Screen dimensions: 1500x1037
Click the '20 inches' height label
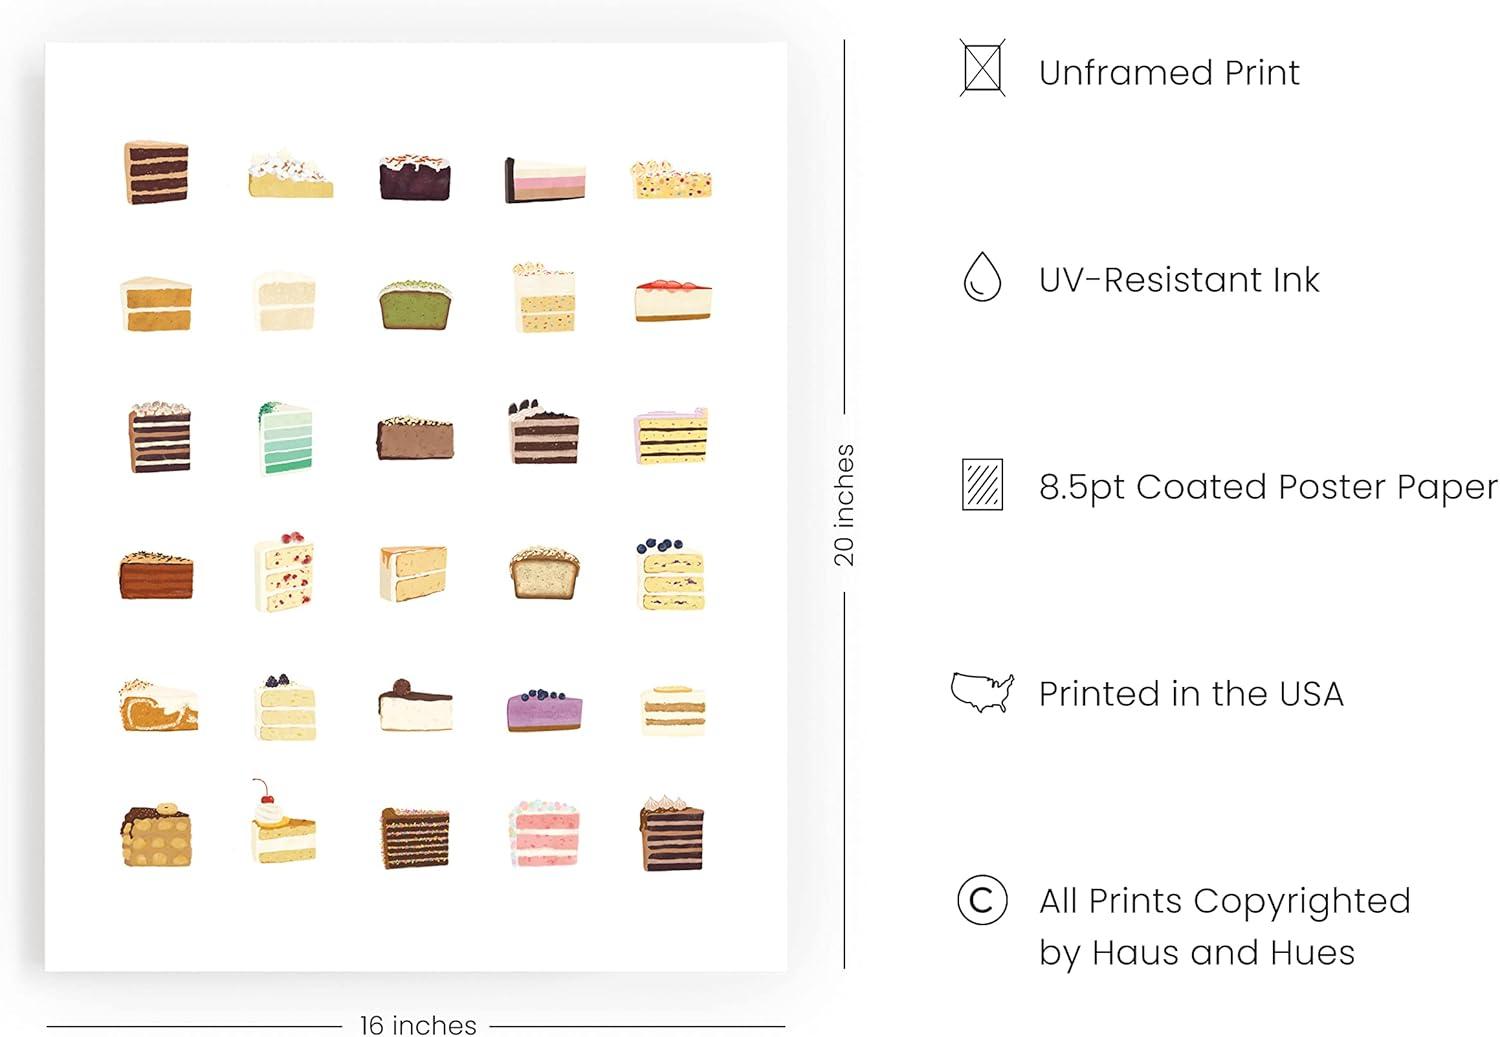tap(845, 504)
